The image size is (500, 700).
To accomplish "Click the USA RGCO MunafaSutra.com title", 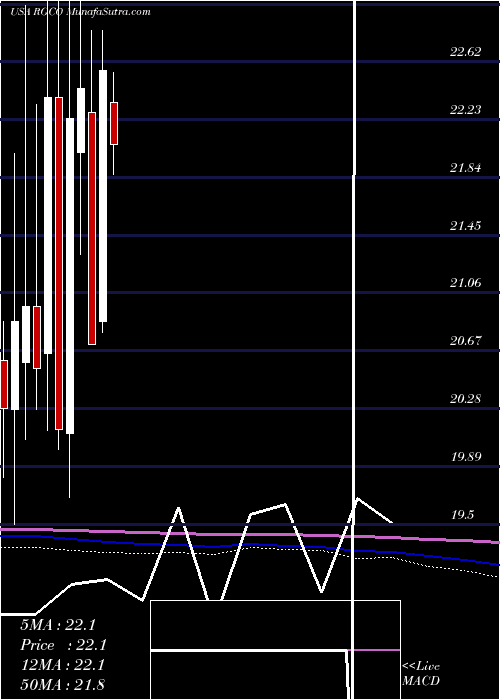I will point(80,12).
